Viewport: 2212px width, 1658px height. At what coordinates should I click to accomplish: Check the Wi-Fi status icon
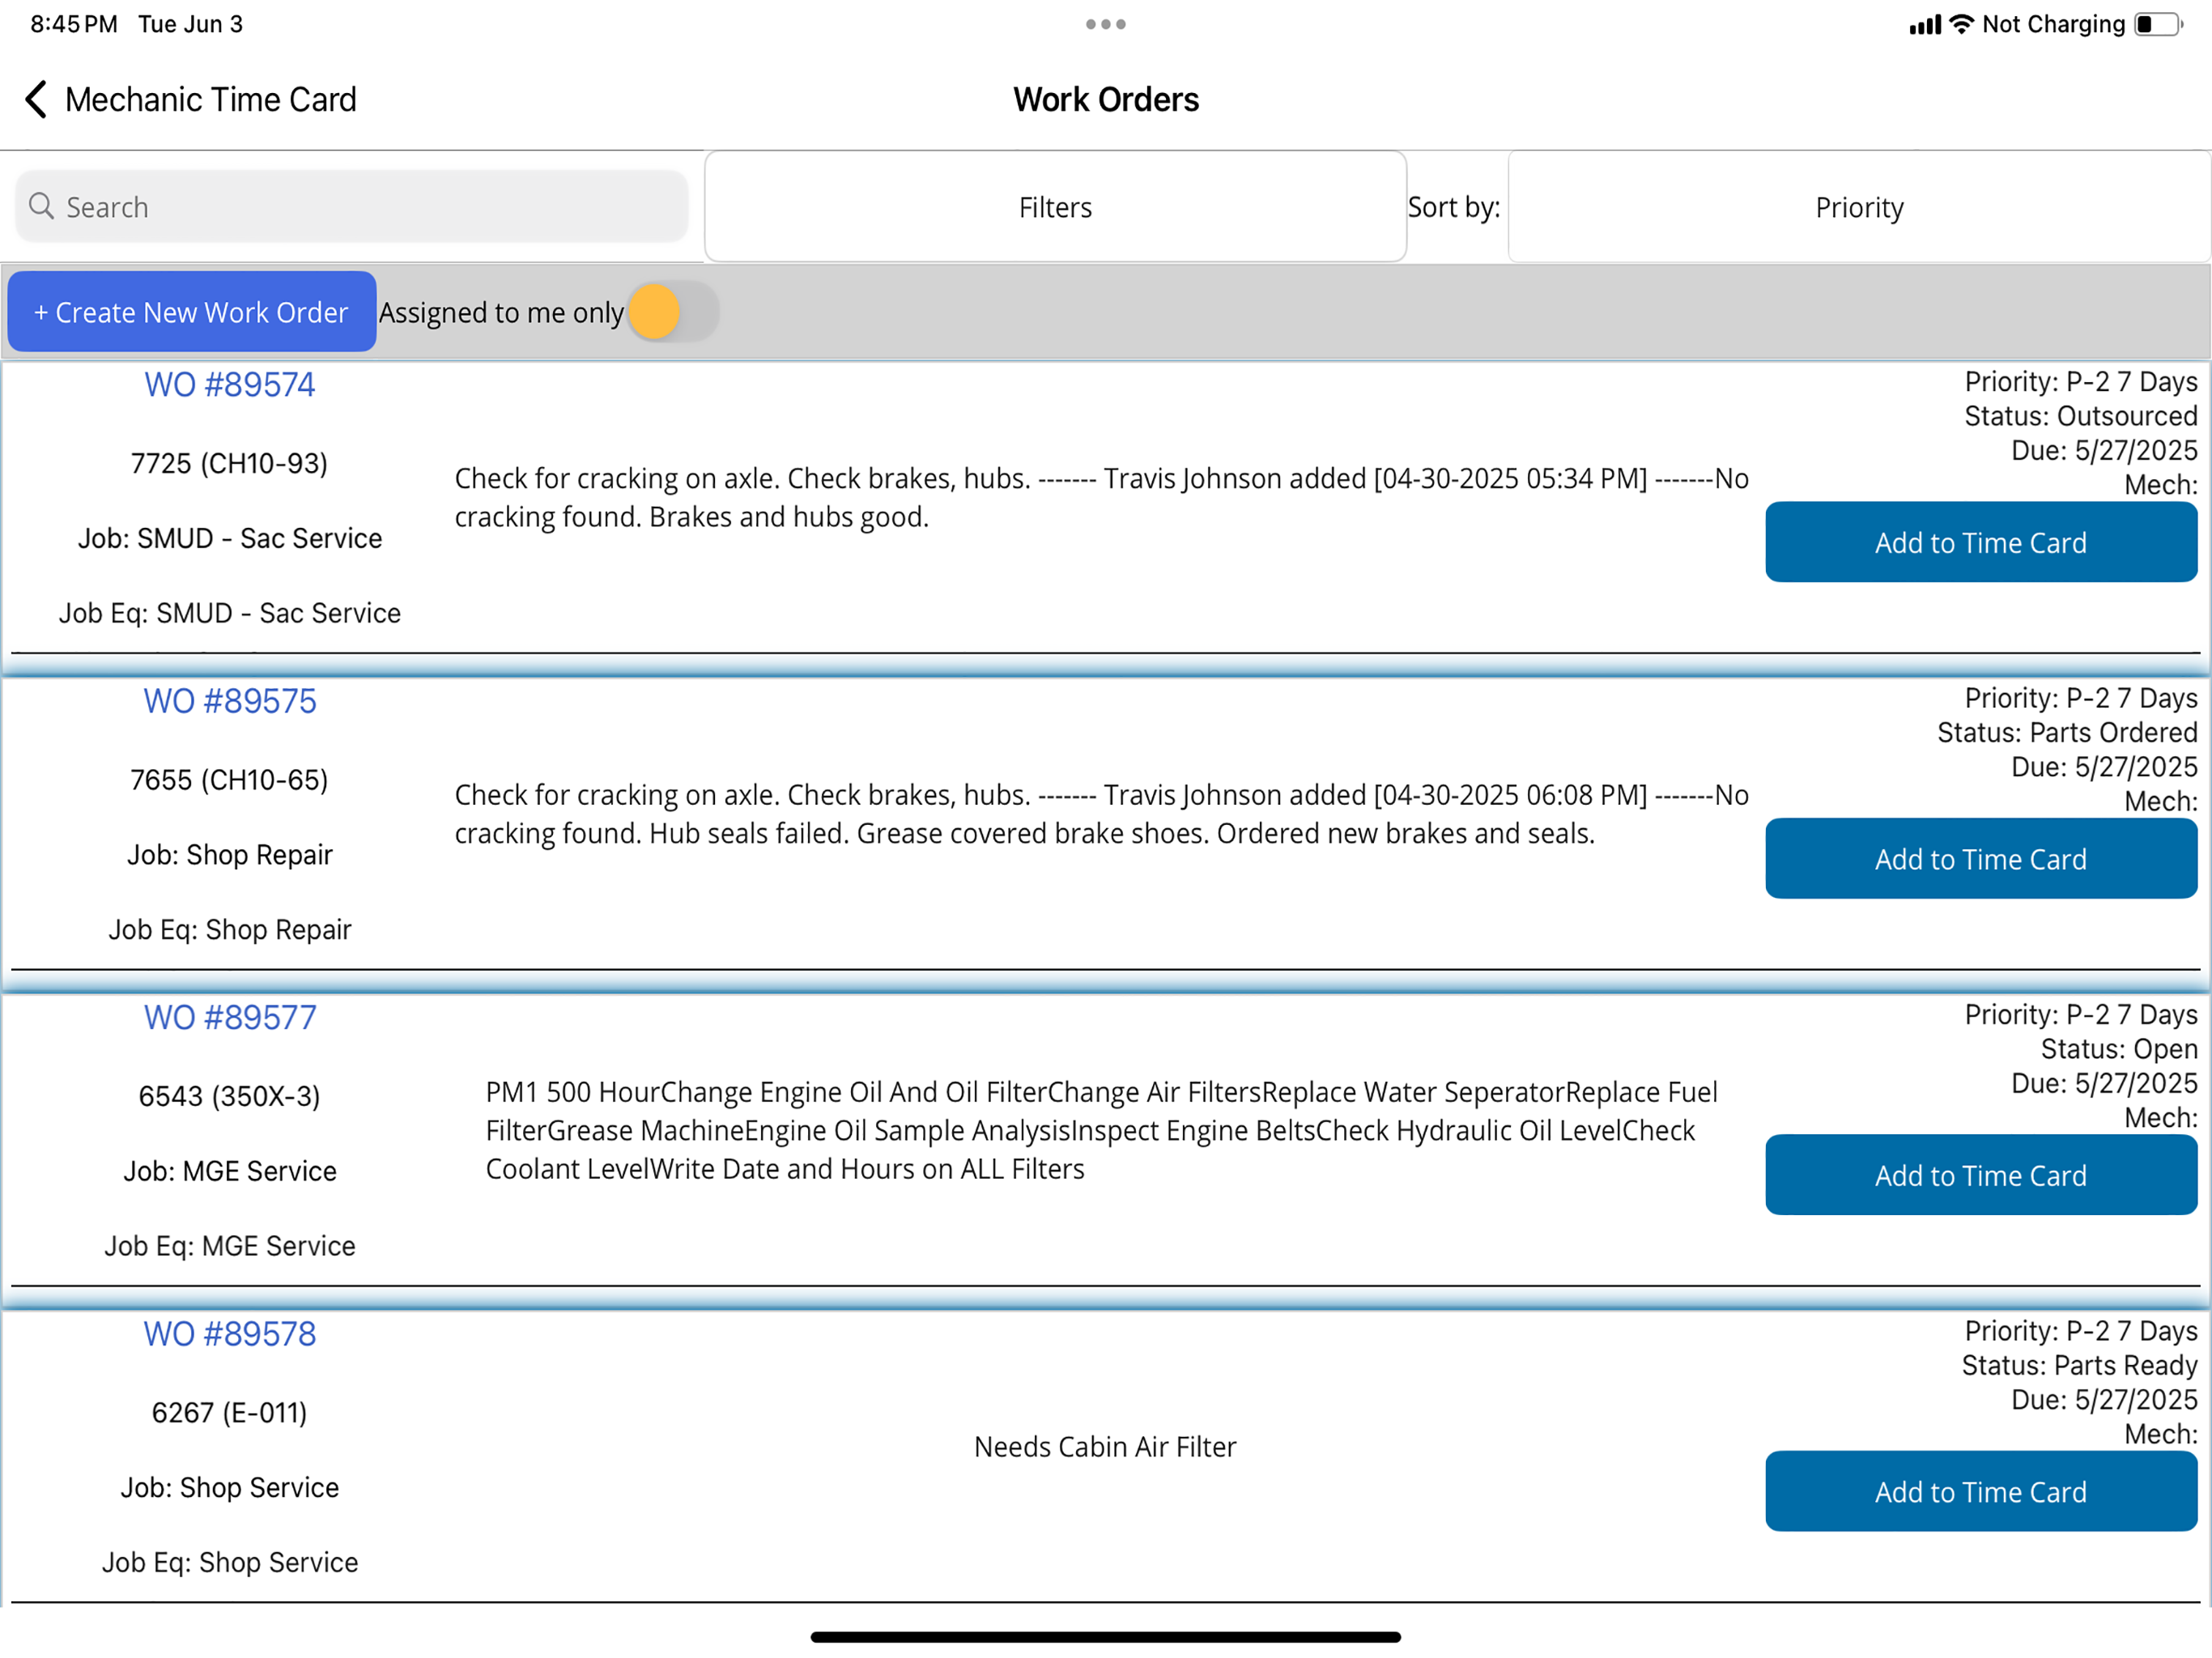(1962, 24)
